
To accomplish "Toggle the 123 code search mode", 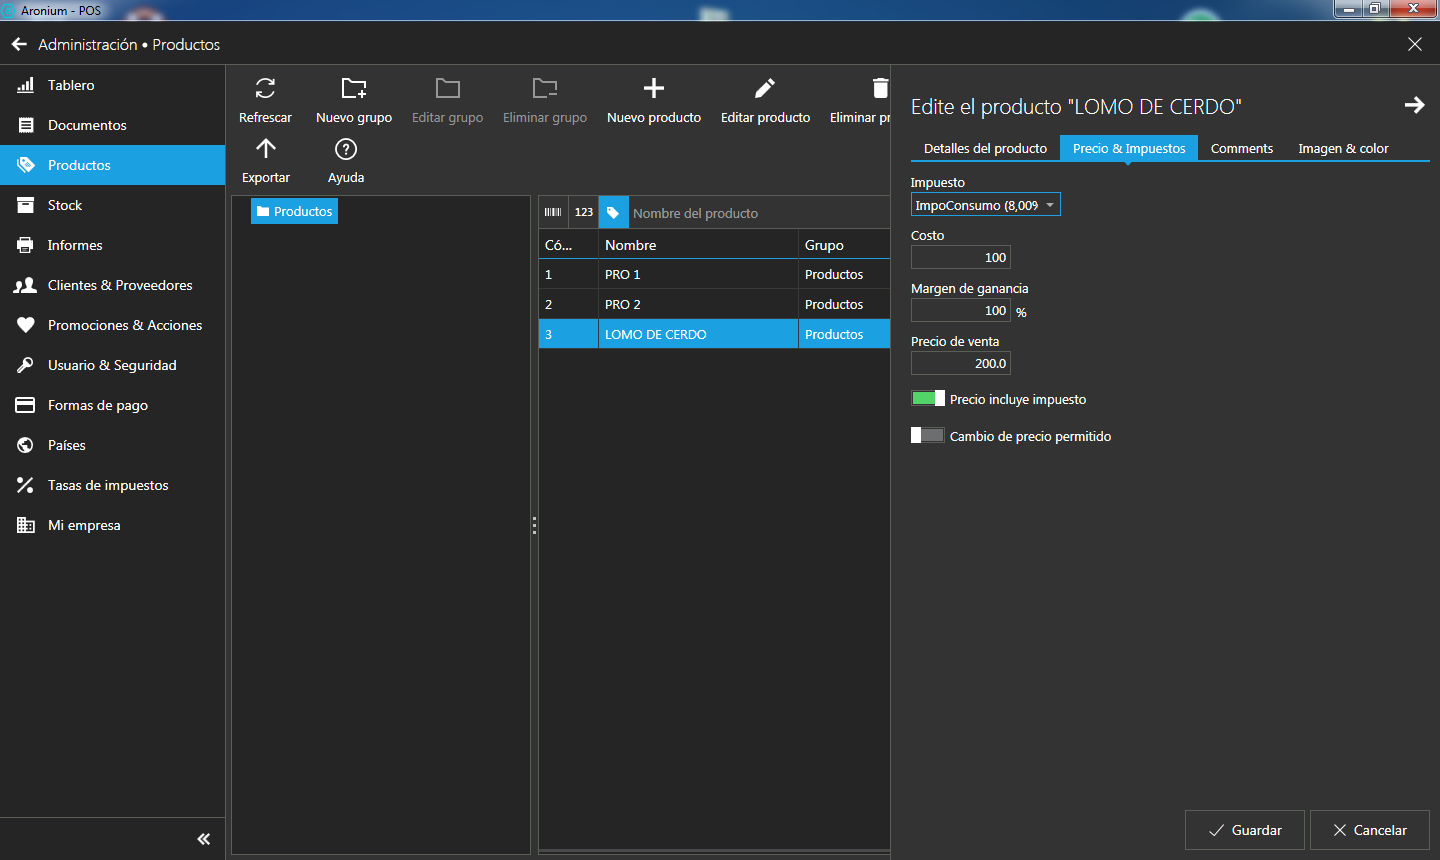I will click(x=584, y=212).
